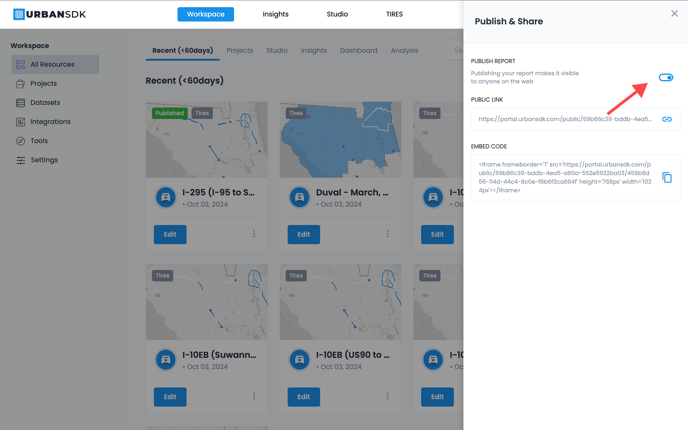Click car icon on I-10EB (US90 to... card
This screenshot has width=688, height=430.
tap(300, 360)
